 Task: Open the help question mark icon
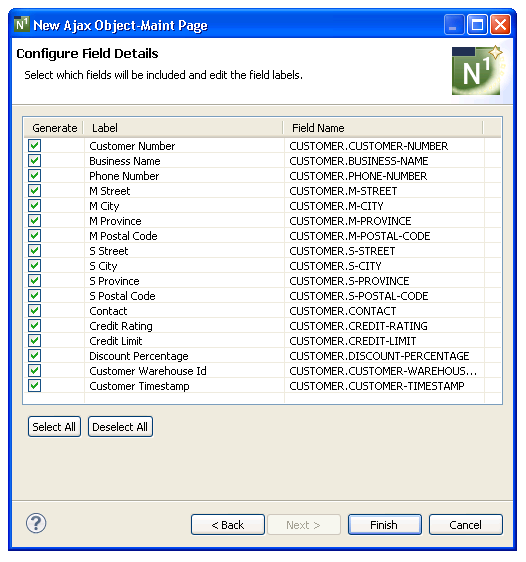36,523
